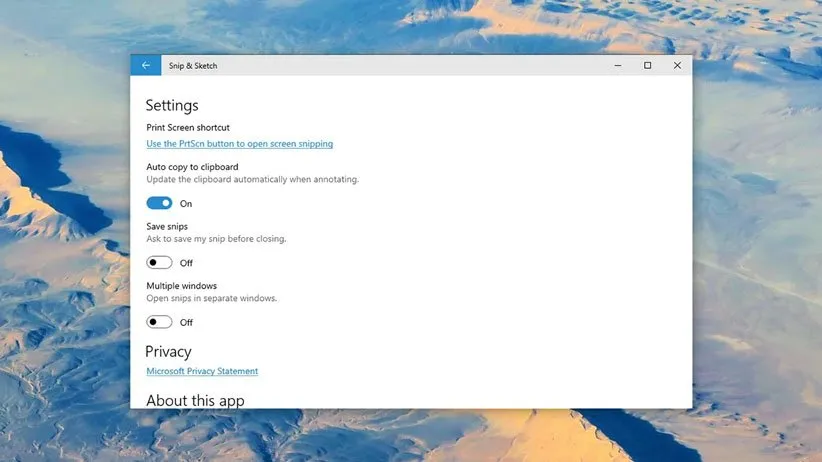The image size is (822, 462).
Task: Turn on the Multiple windows switch
Action: click(160, 322)
